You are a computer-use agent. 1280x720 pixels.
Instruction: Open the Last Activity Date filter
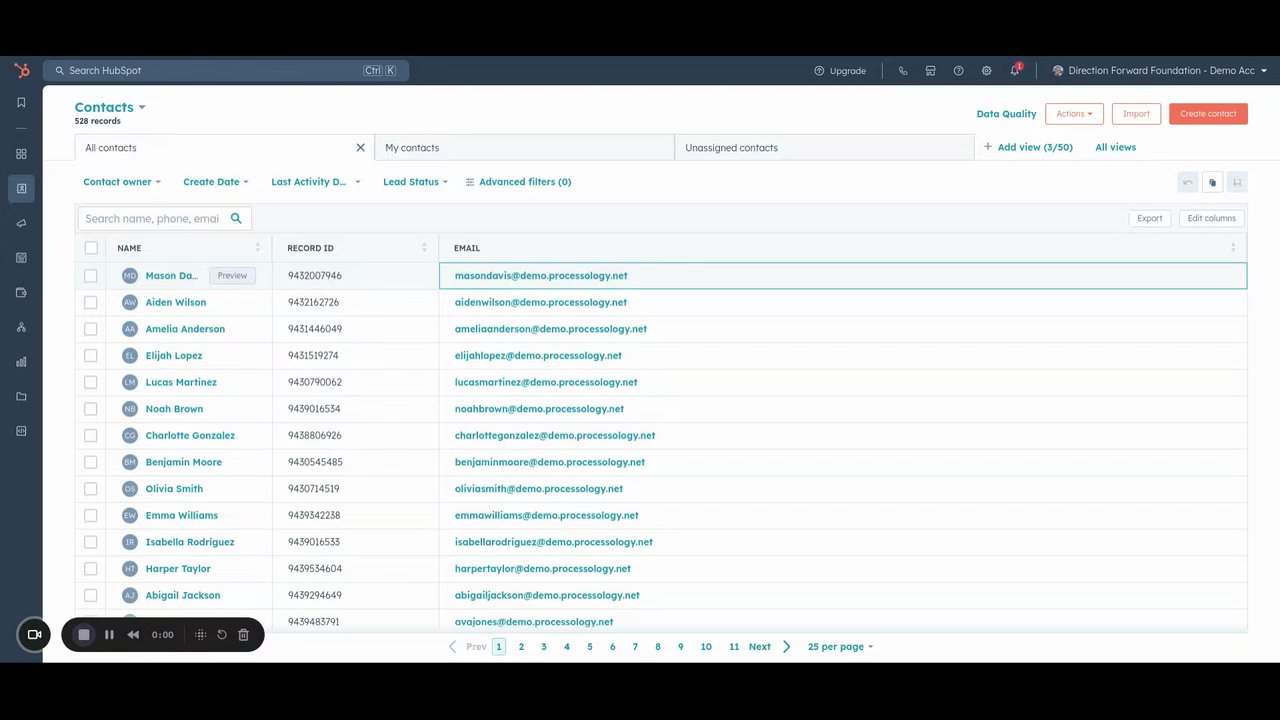coord(316,182)
